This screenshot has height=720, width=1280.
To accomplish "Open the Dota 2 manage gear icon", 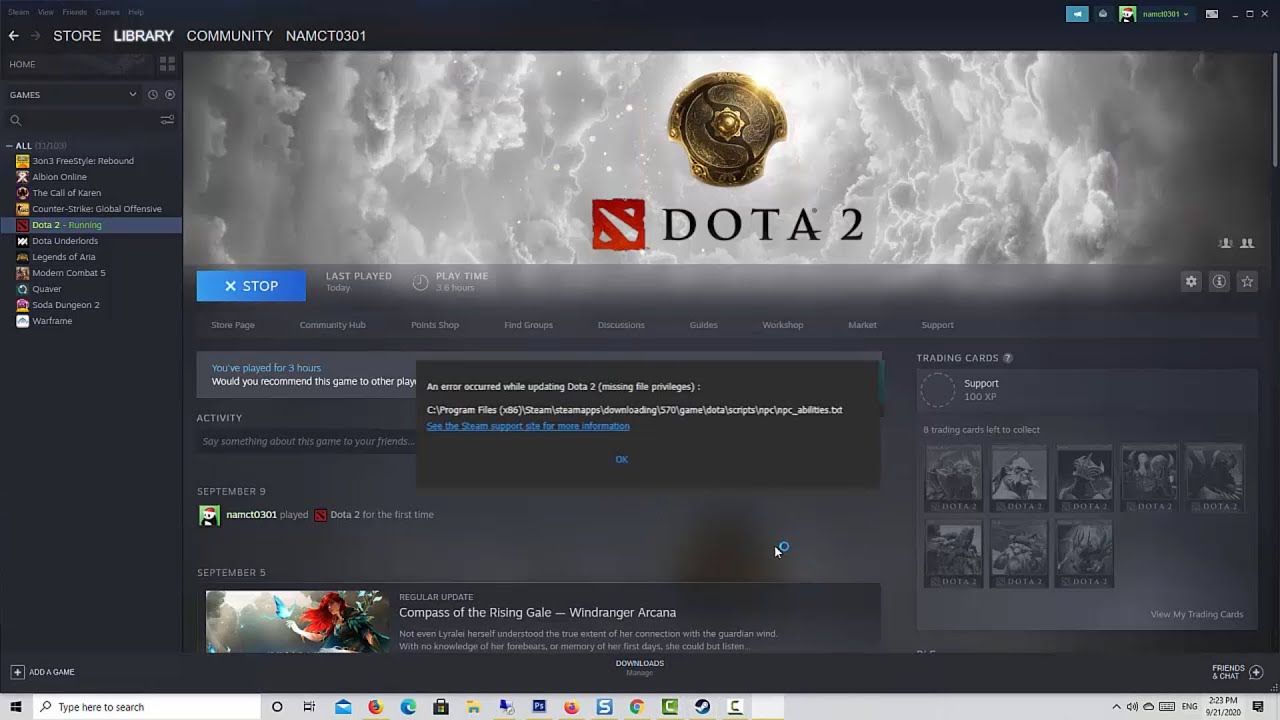I will [x=1191, y=282].
